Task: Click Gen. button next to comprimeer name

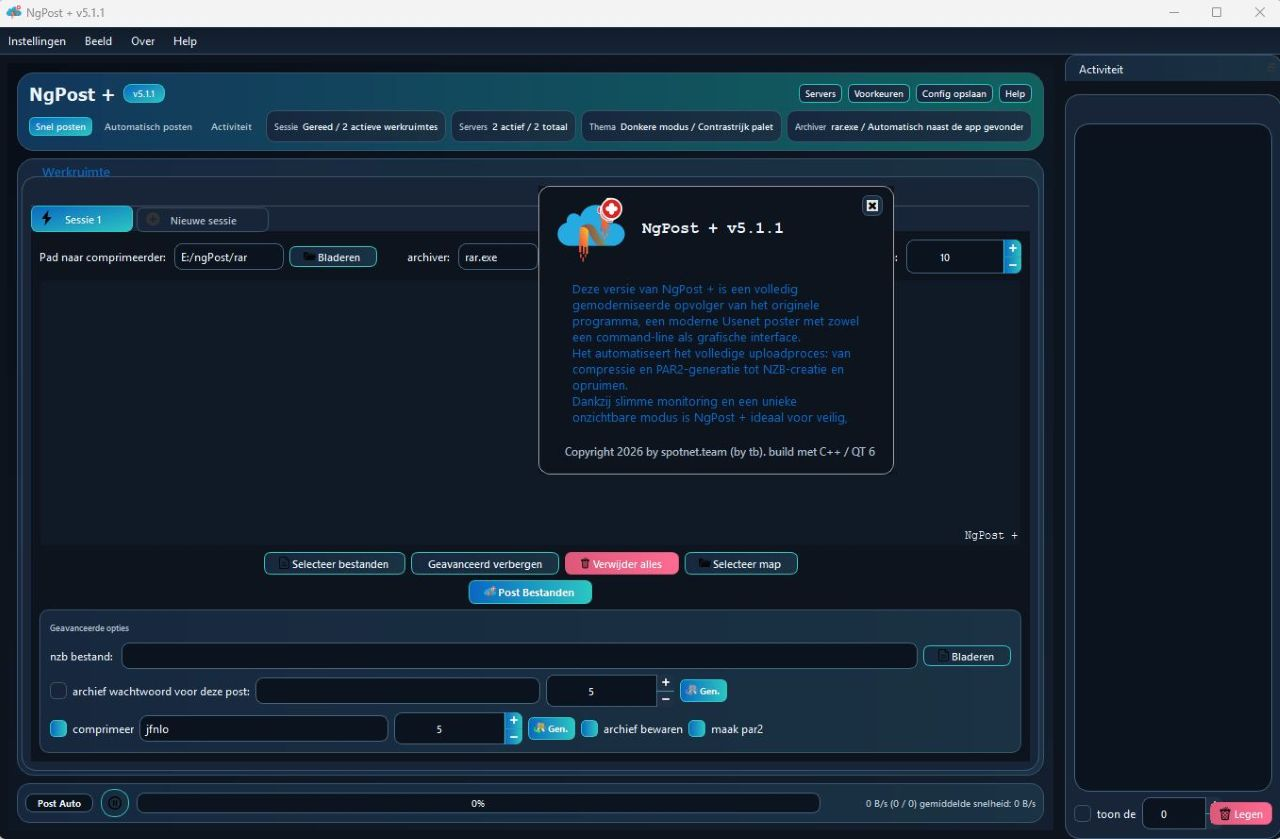Action: click(551, 729)
